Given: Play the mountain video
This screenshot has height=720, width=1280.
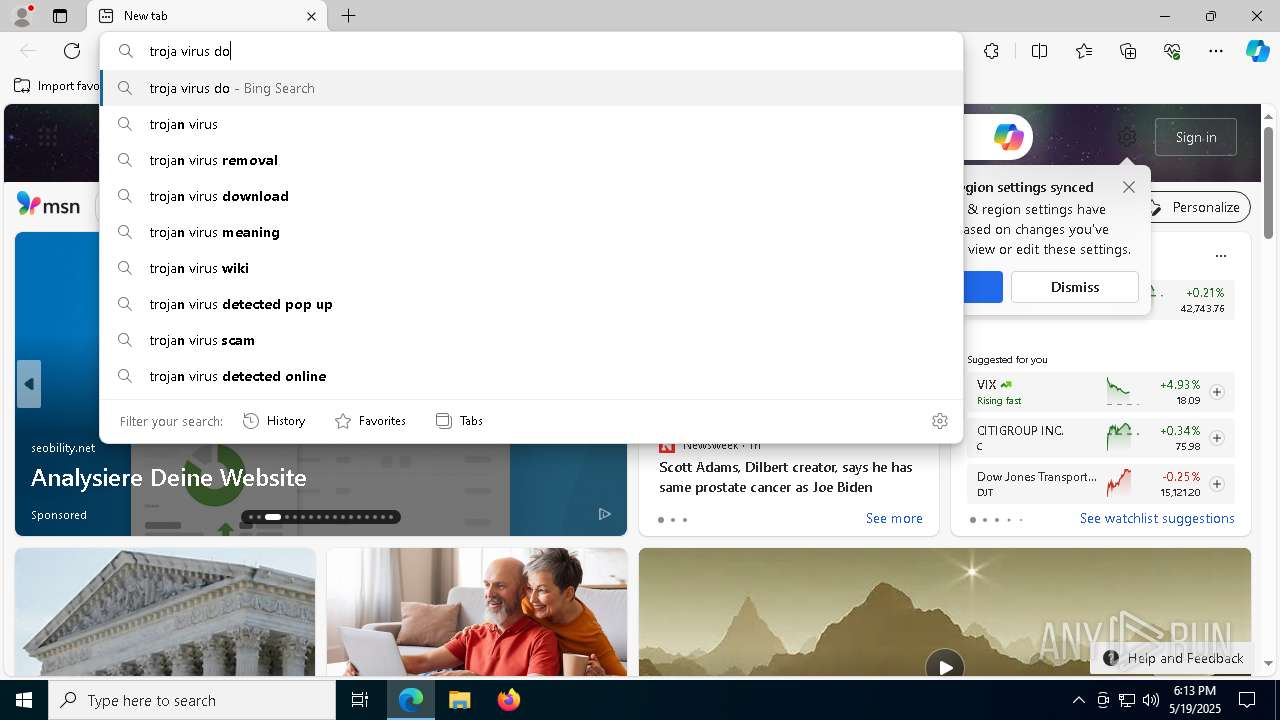Looking at the screenshot, I should coord(944,666).
